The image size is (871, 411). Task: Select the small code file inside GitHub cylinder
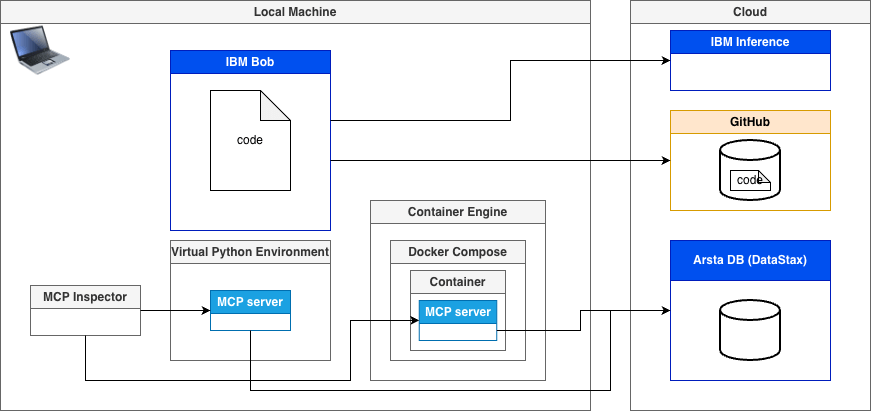pyautogui.click(x=749, y=180)
